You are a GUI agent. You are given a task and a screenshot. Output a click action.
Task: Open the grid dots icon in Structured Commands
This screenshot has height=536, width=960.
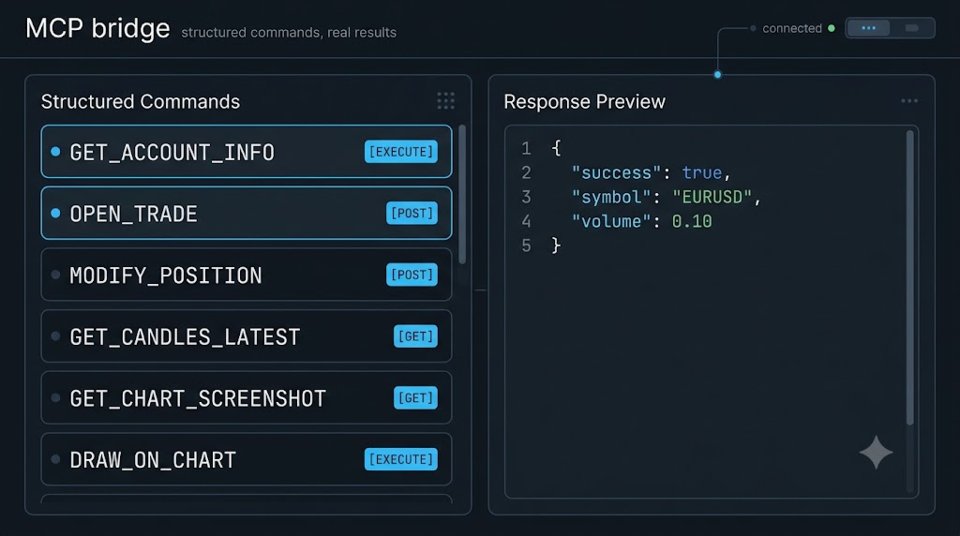446,100
